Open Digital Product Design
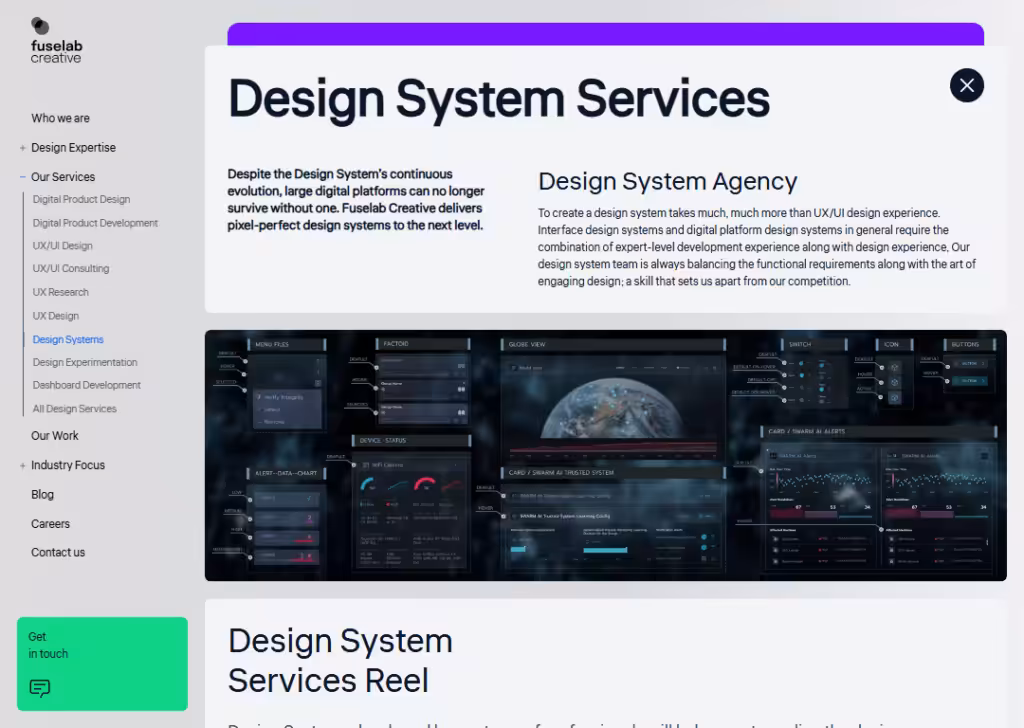 pyautogui.click(x=80, y=199)
